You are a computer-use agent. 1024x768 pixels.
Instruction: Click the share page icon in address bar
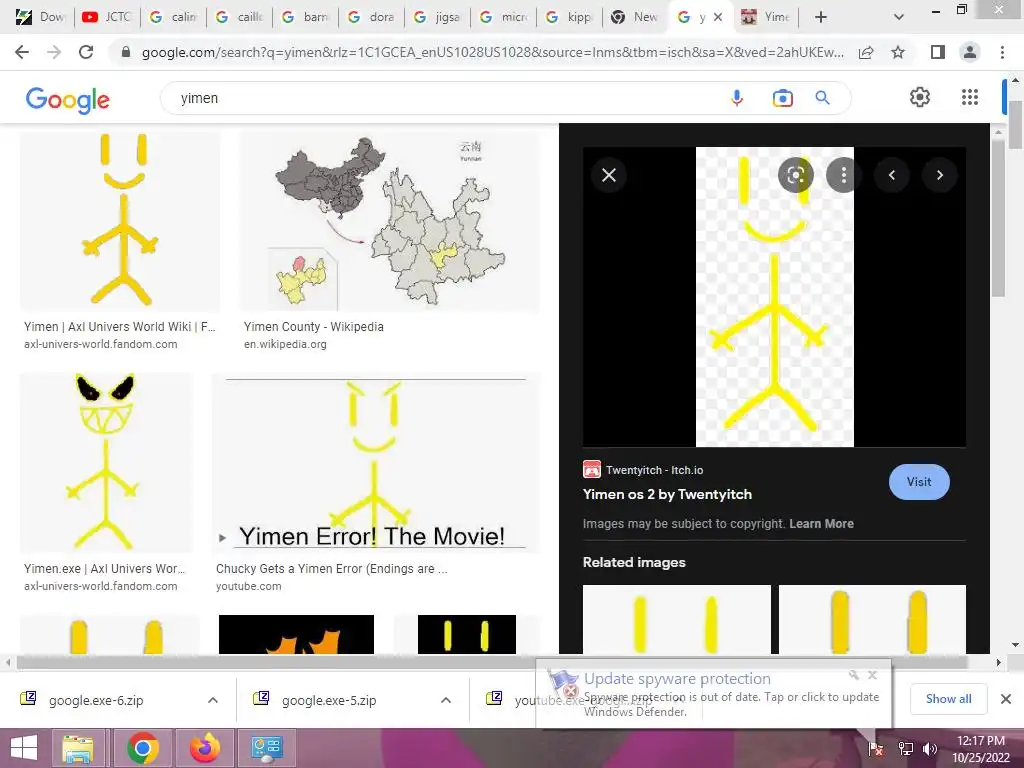pos(866,52)
